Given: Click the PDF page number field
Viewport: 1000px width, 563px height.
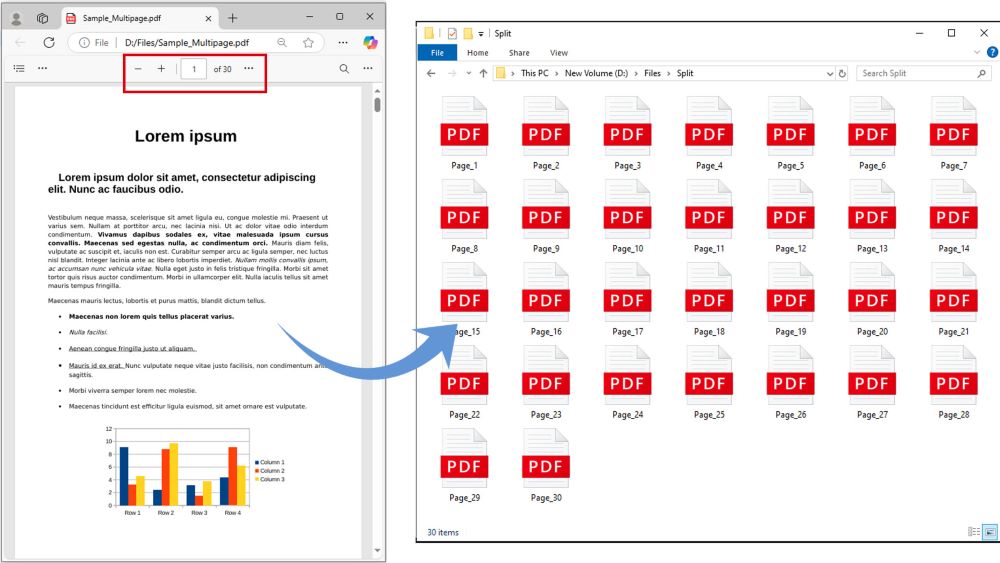Looking at the screenshot, I should (194, 69).
